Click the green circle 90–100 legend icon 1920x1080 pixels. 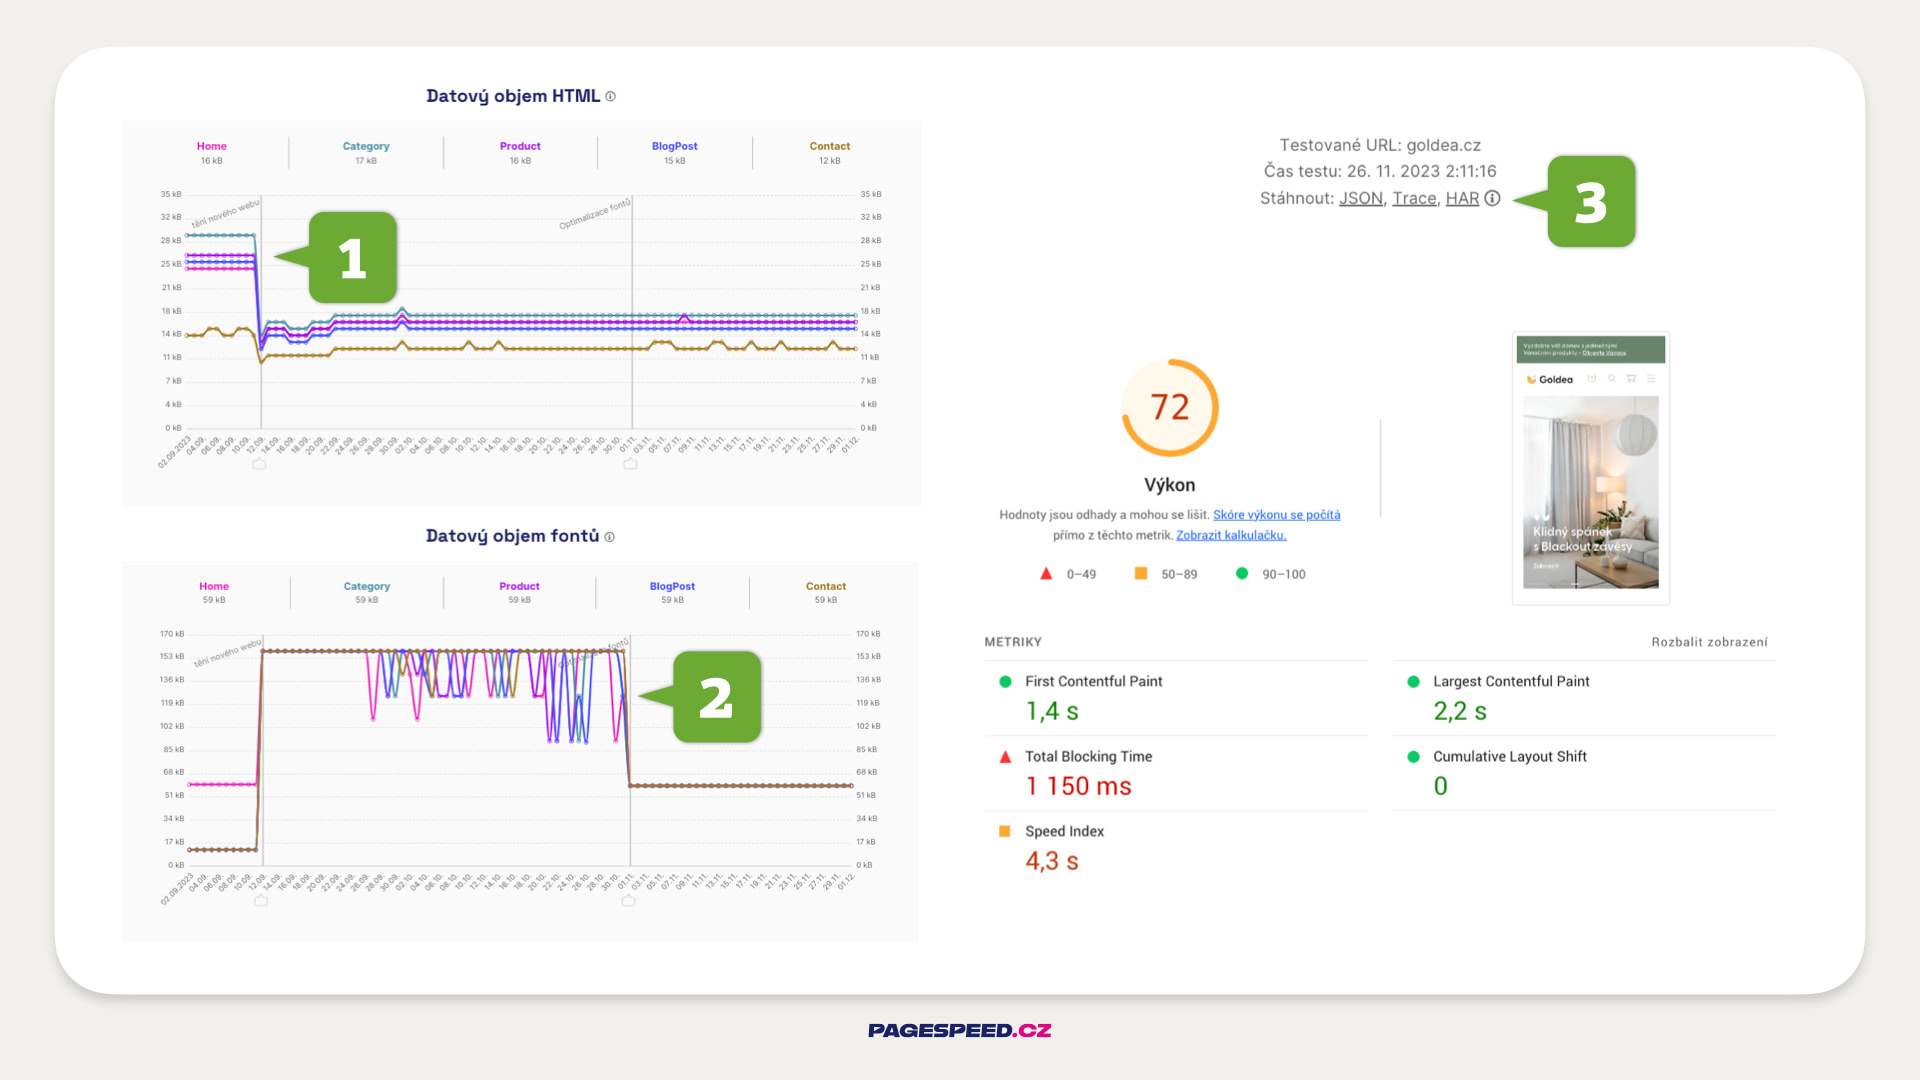pos(1241,574)
